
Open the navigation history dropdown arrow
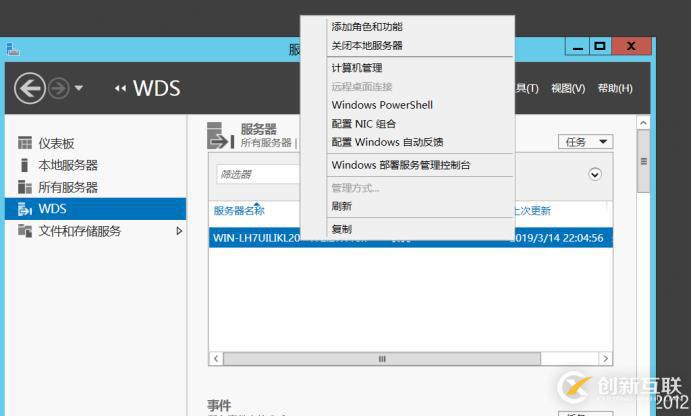coord(79,88)
